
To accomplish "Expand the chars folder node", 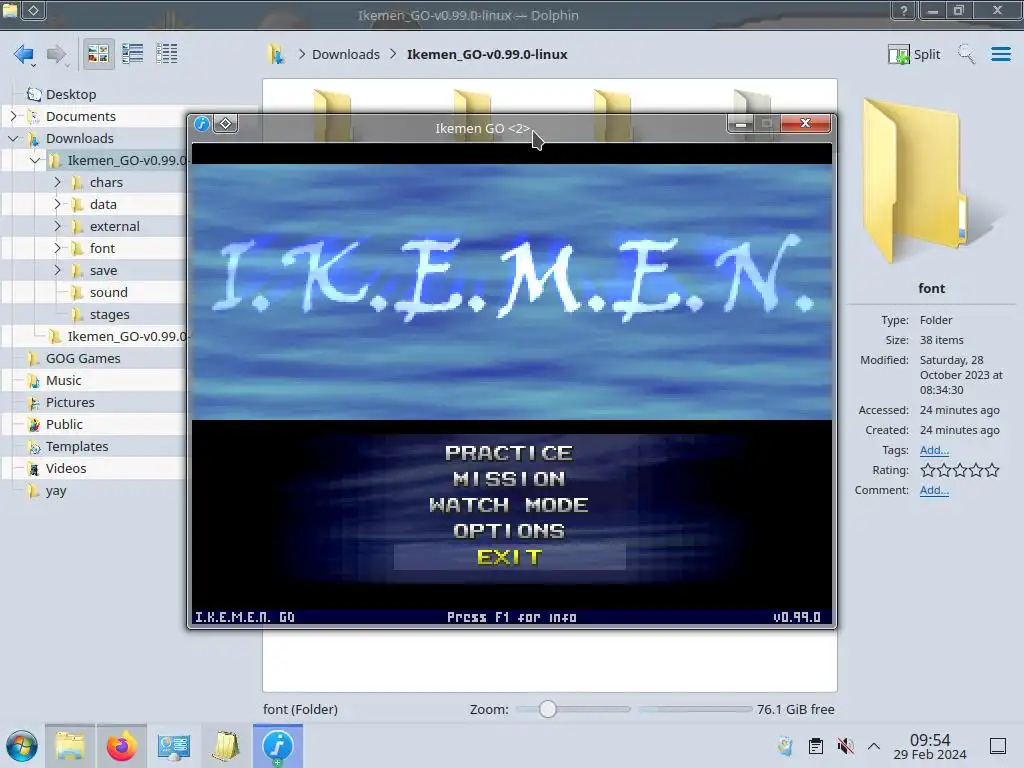I will [57, 182].
